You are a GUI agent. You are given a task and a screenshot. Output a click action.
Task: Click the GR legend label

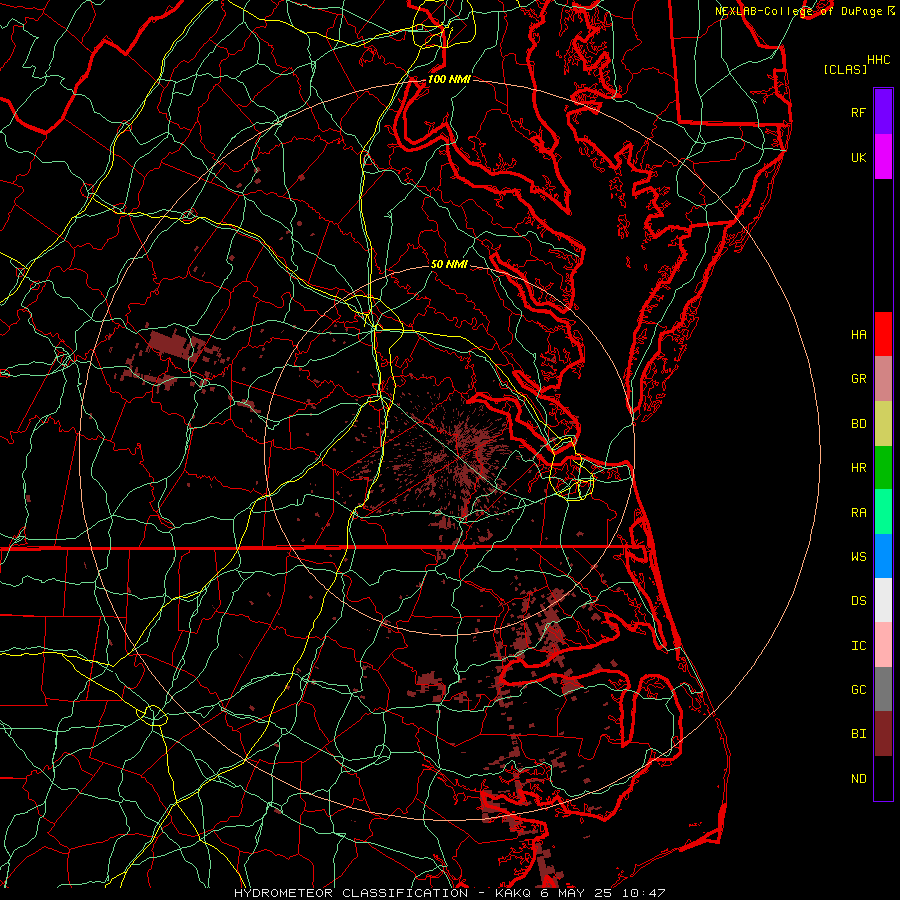point(858,379)
